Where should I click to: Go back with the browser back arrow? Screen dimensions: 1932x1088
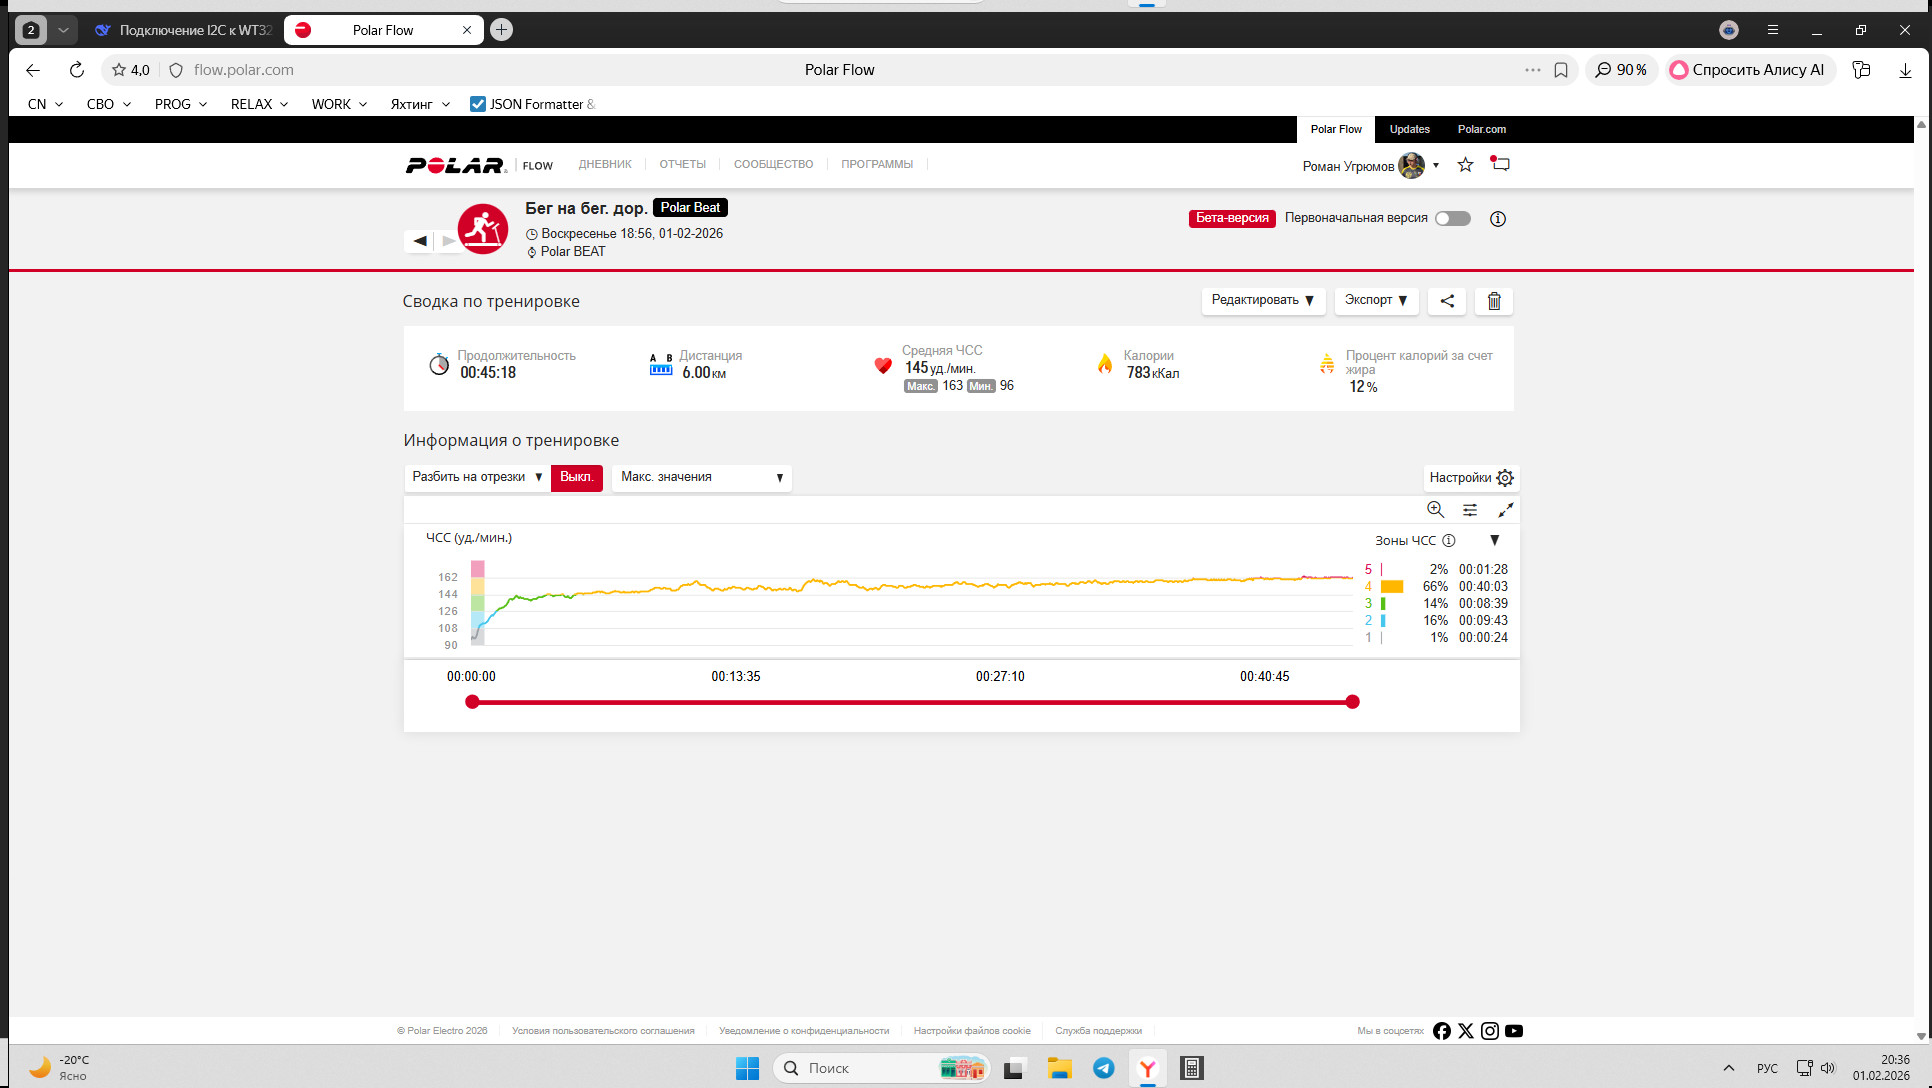pyautogui.click(x=33, y=70)
